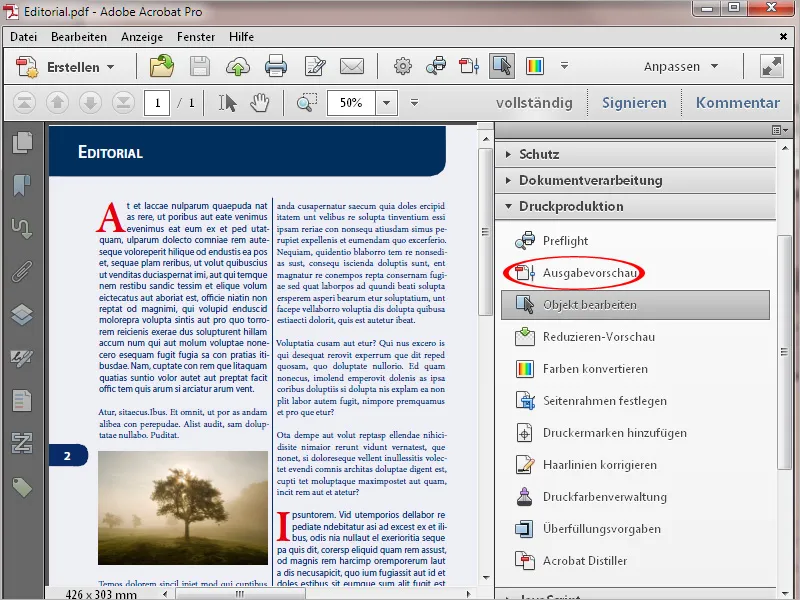Choose the hand pan tool

(260, 103)
